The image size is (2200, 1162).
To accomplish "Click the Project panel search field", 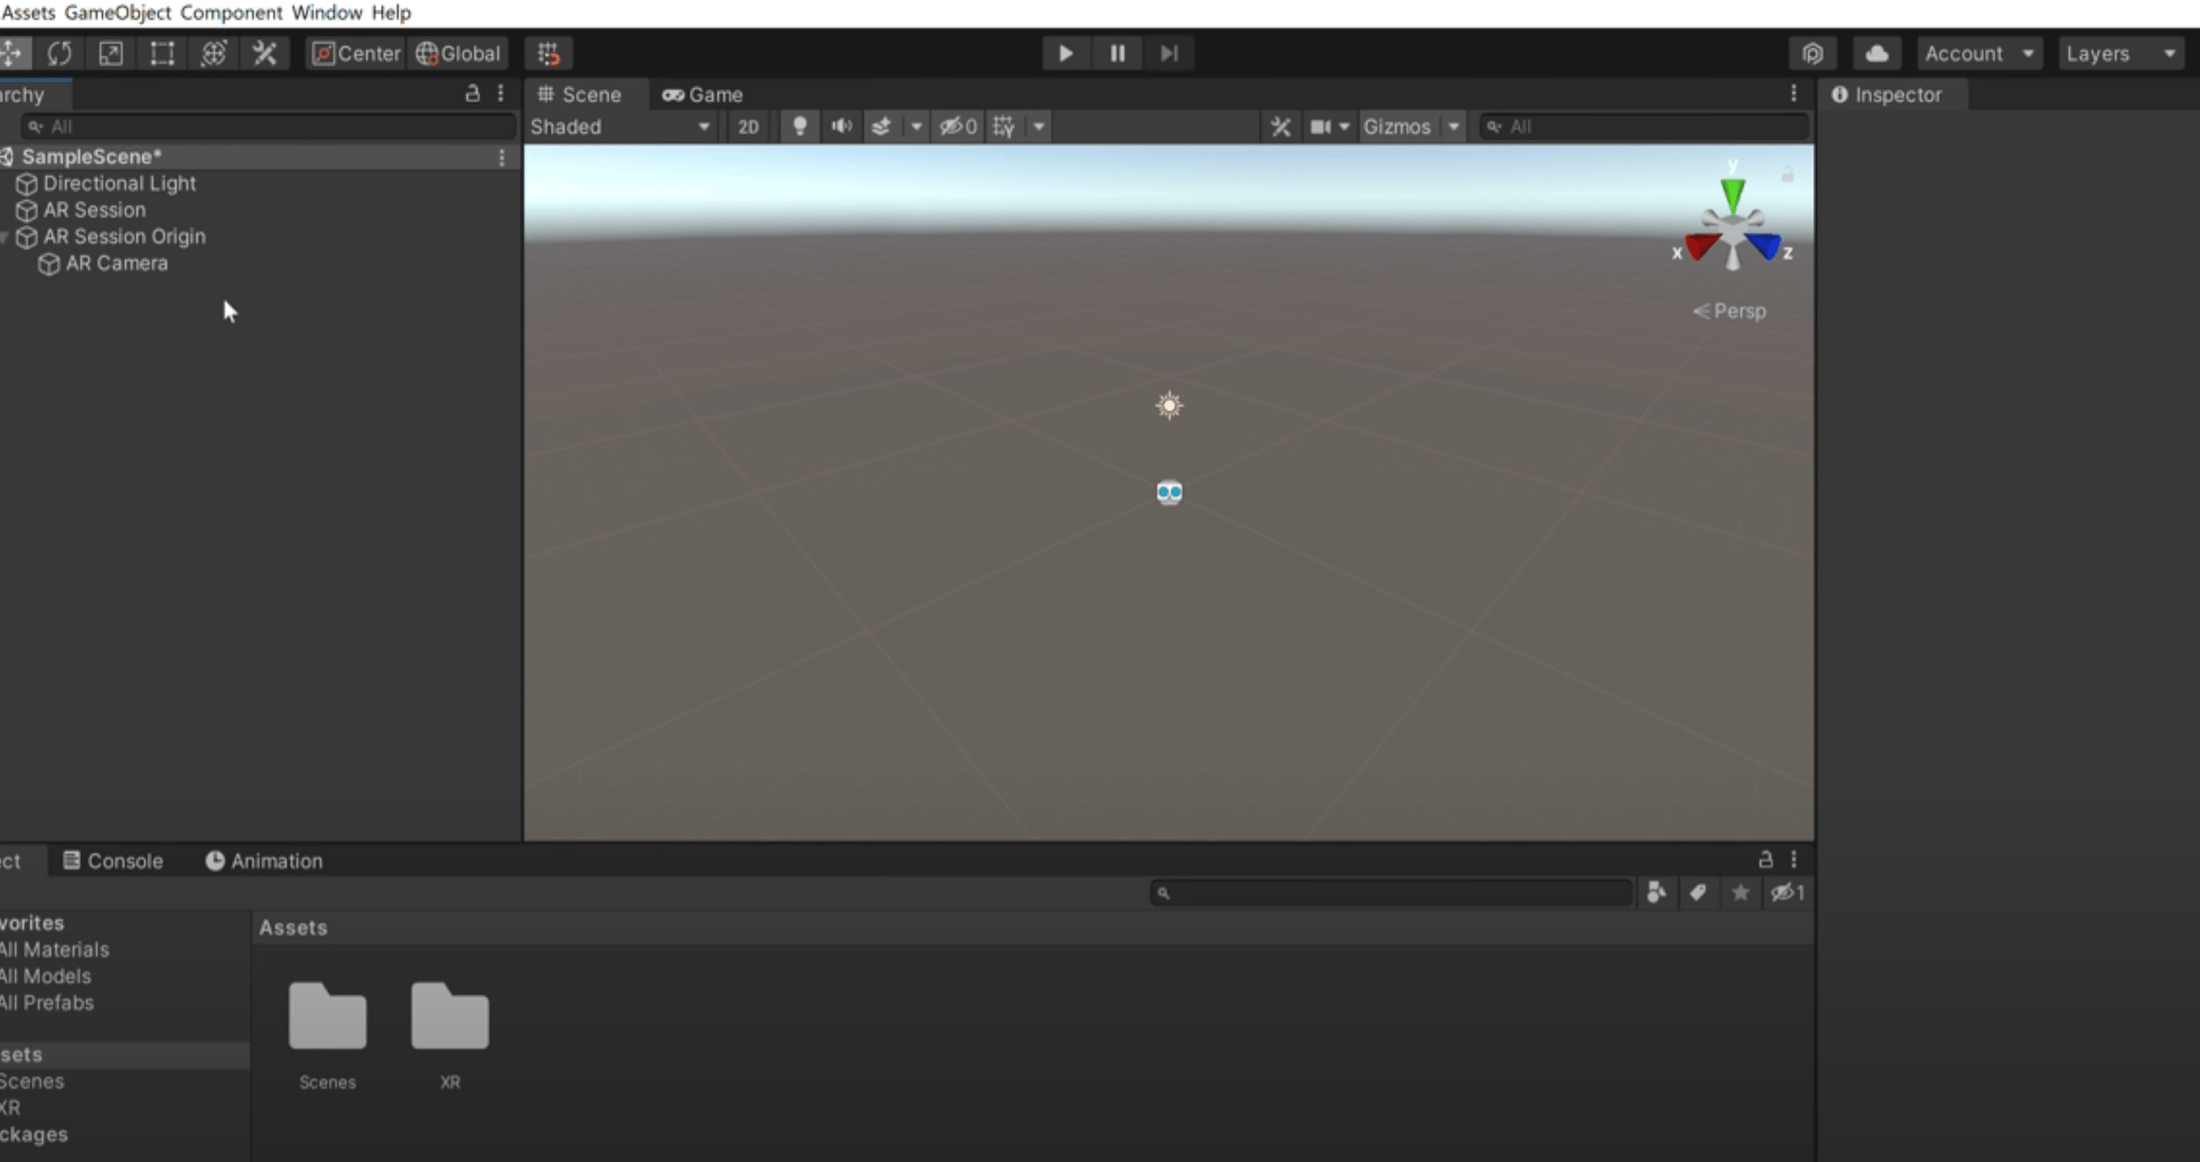I will (x=1392, y=892).
